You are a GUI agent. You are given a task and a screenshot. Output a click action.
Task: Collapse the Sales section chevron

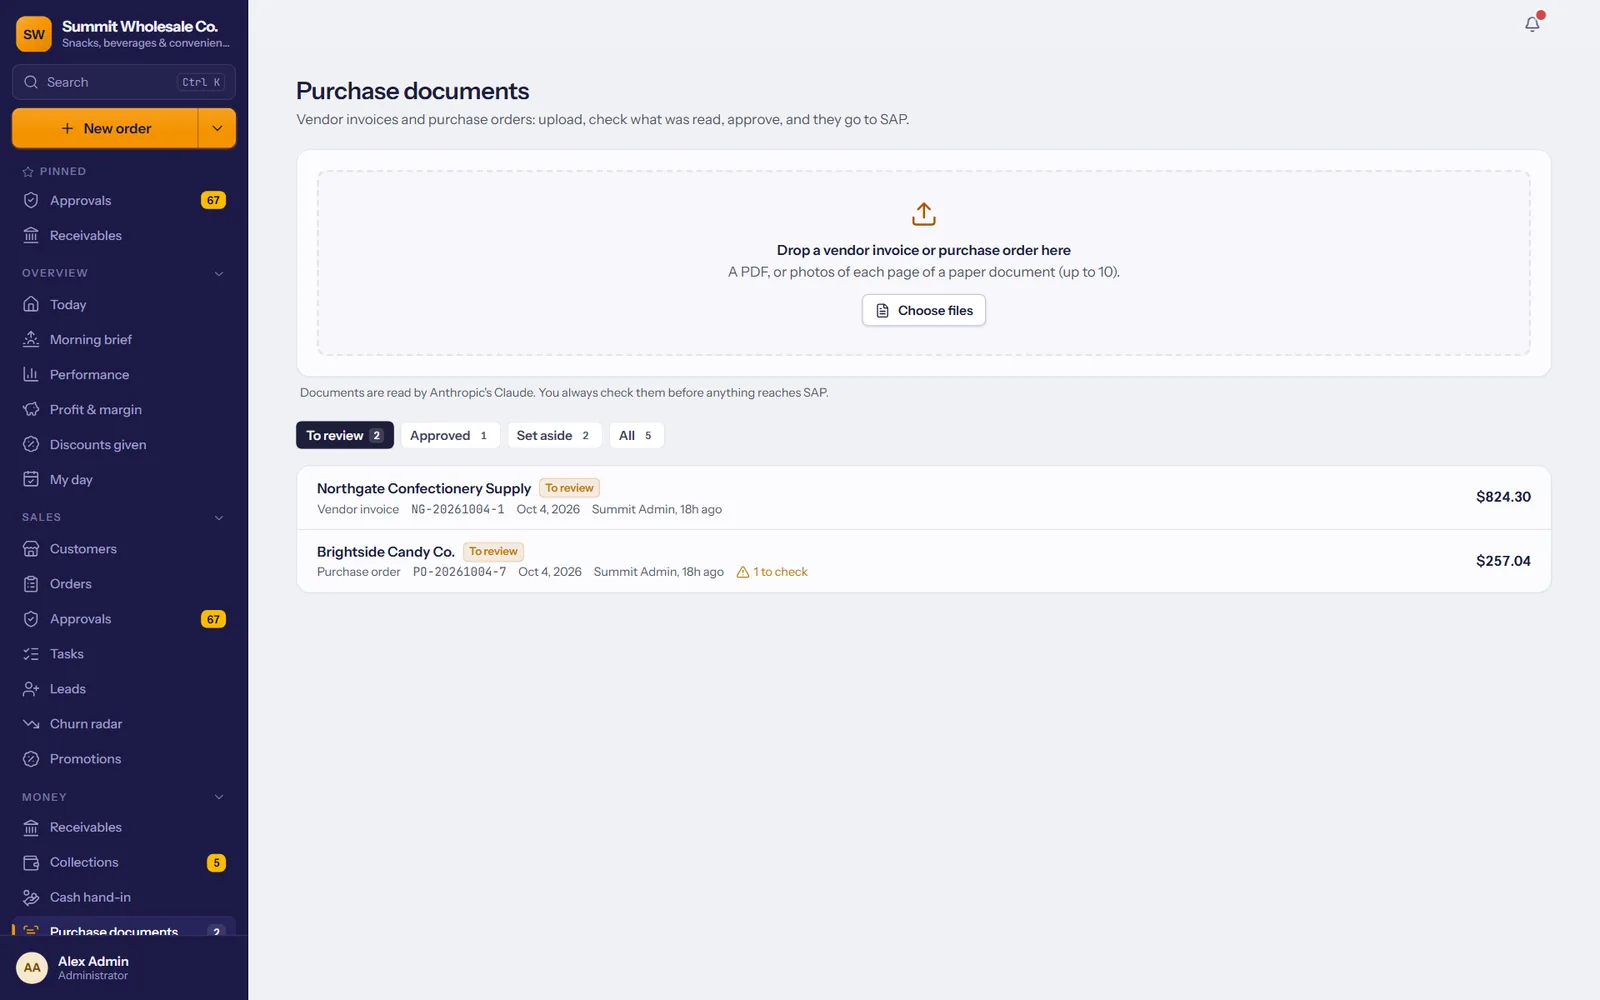[x=219, y=517]
